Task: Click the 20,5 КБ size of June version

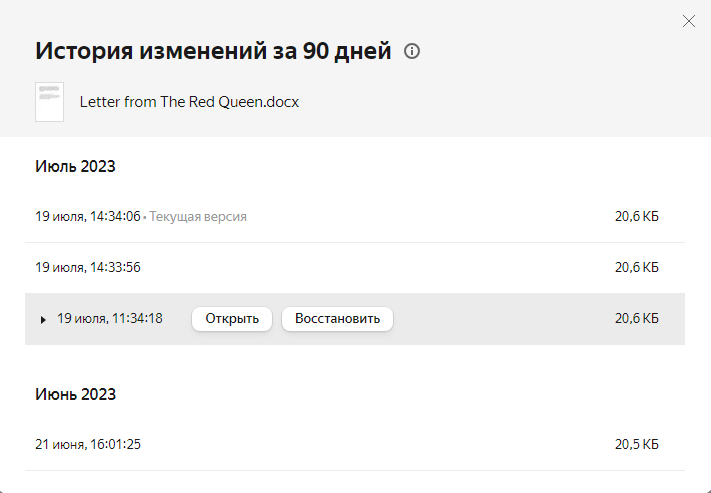Action: pyautogui.click(x=636, y=444)
